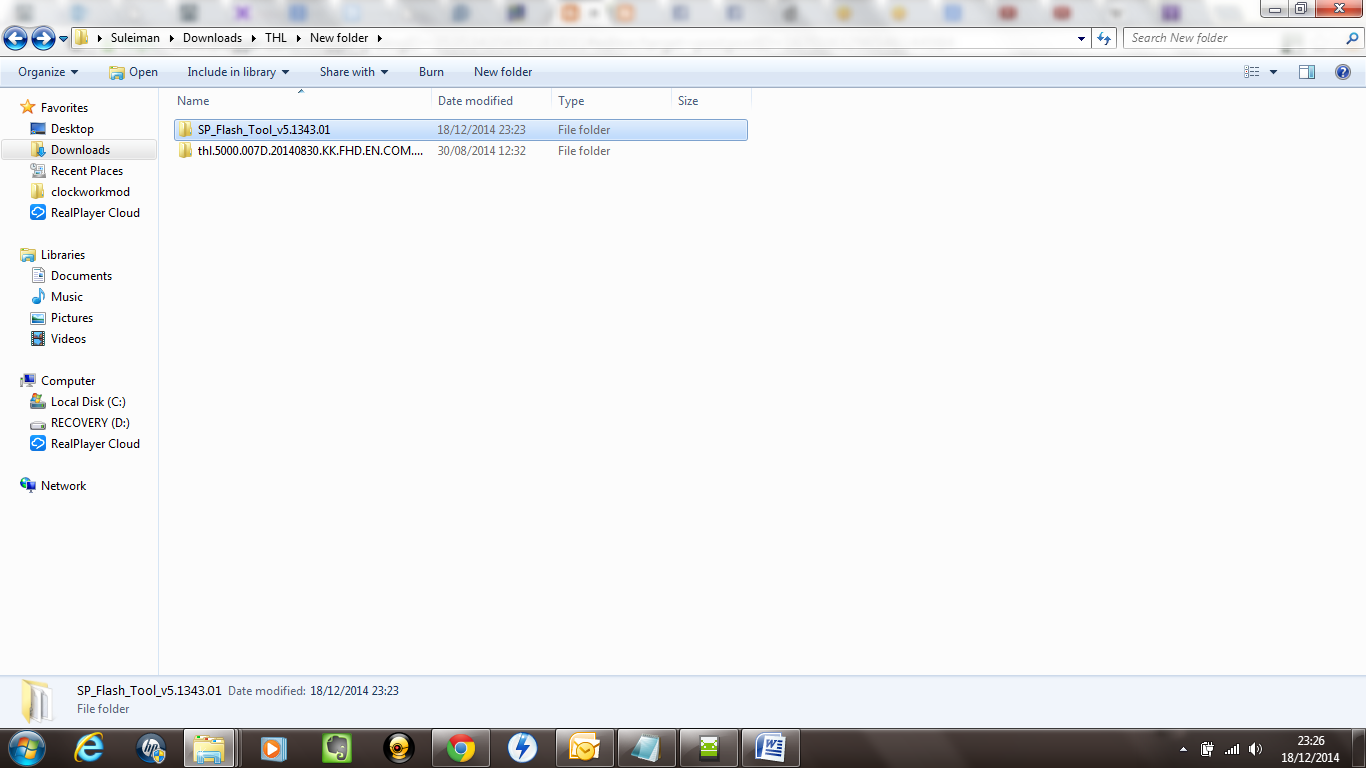Open RealPlayer Cloud under Favorites

tap(95, 213)
